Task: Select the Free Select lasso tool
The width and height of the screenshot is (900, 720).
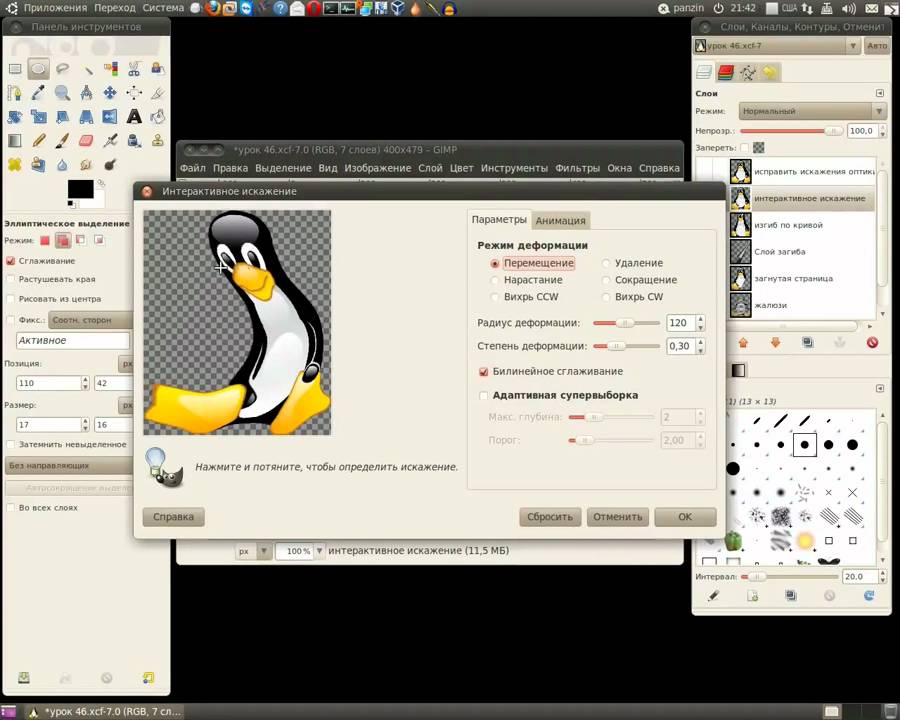Action: [63, 69]
